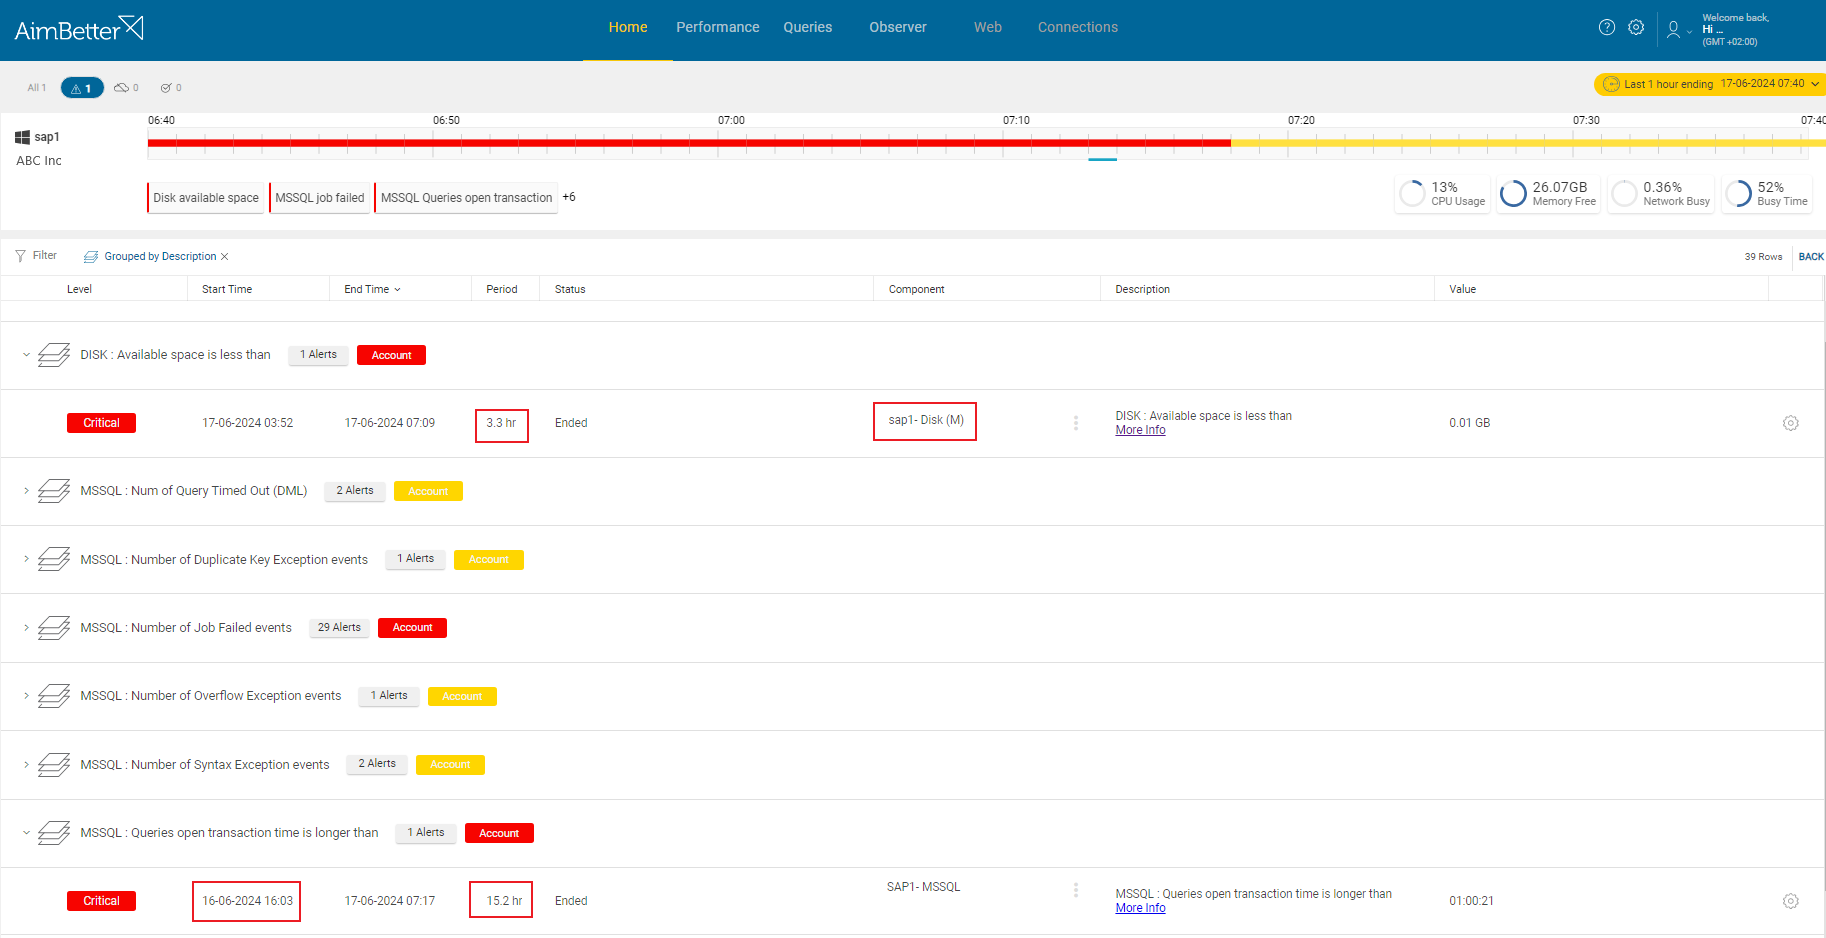1826x938 pixels.
Task: Open the three-dot menu for SAP1- MSSQL
Action: point(1076,890)
